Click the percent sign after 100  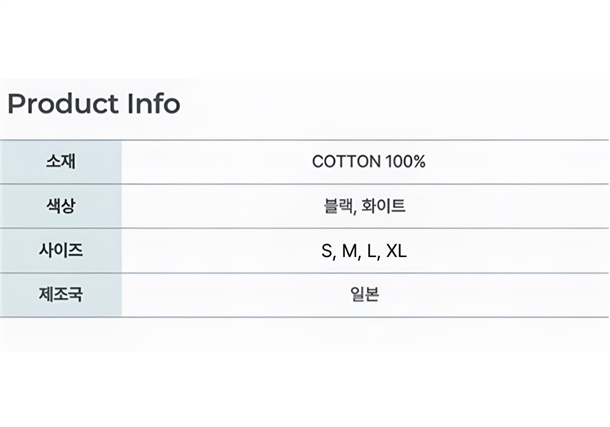419,161
